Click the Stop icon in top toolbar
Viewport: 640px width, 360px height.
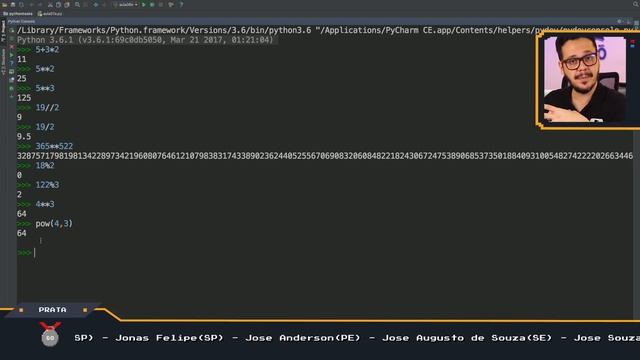point(161,5)
